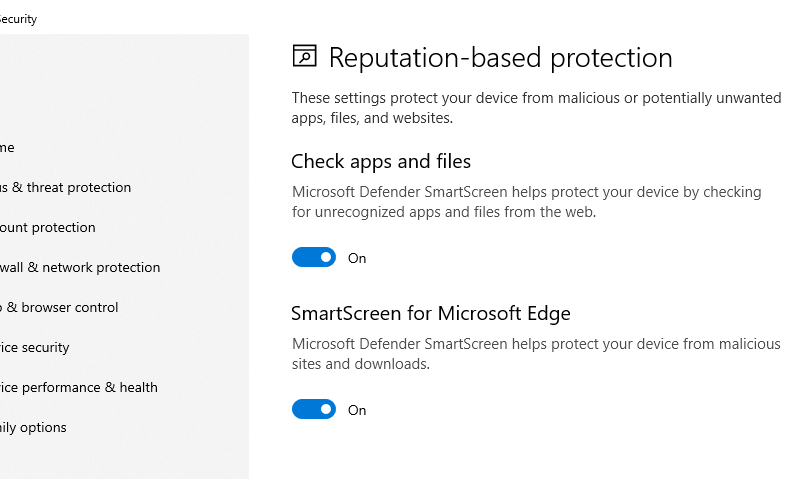Click the Check apps and files heading
This screenshot has width=800, height=495.
pyautogui.click(x=381, y=161)
